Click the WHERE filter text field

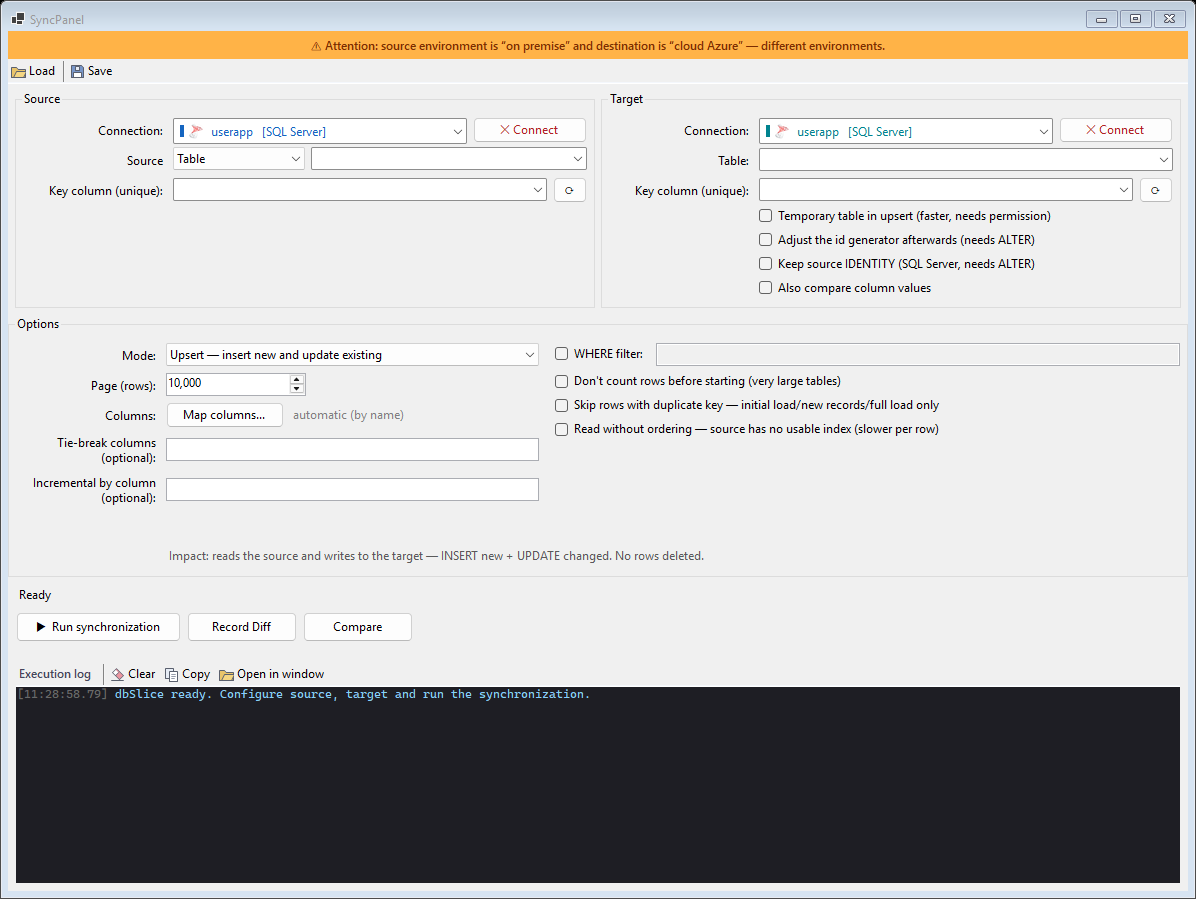pos(918,354)
